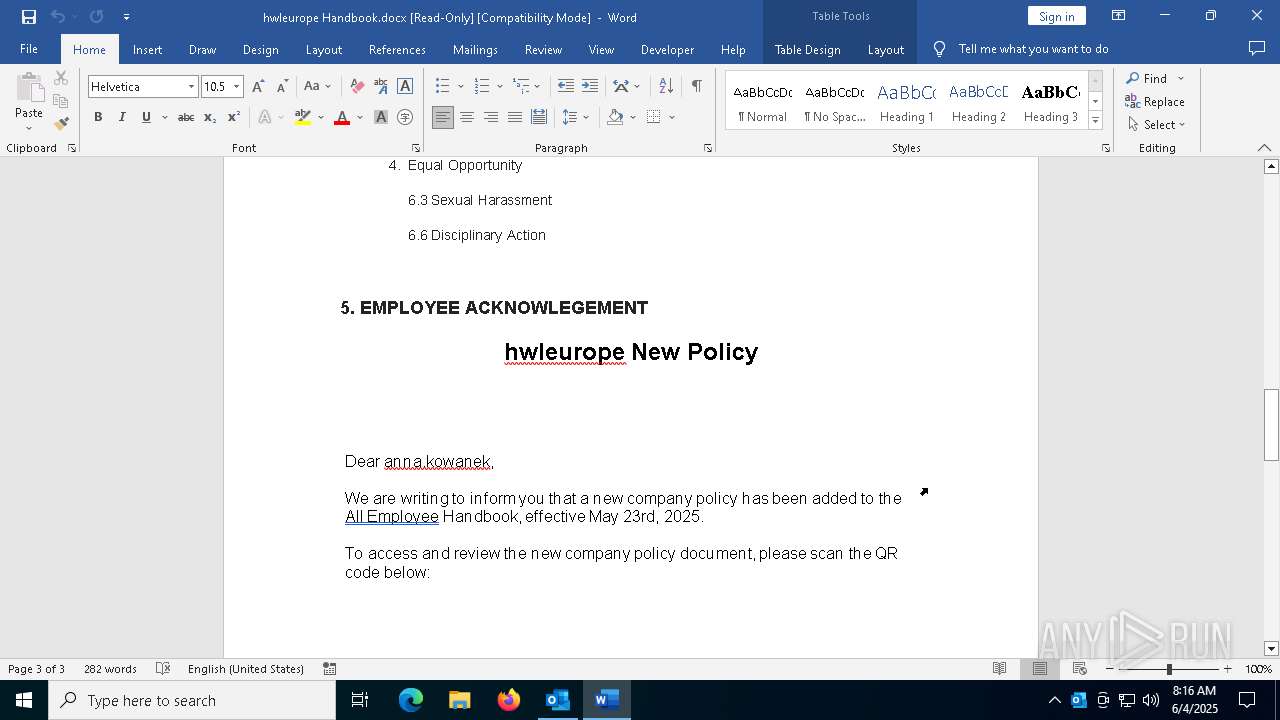Apply the Heading 1 style
This screenshot has height=720, width=1280.
coord(907,102)
